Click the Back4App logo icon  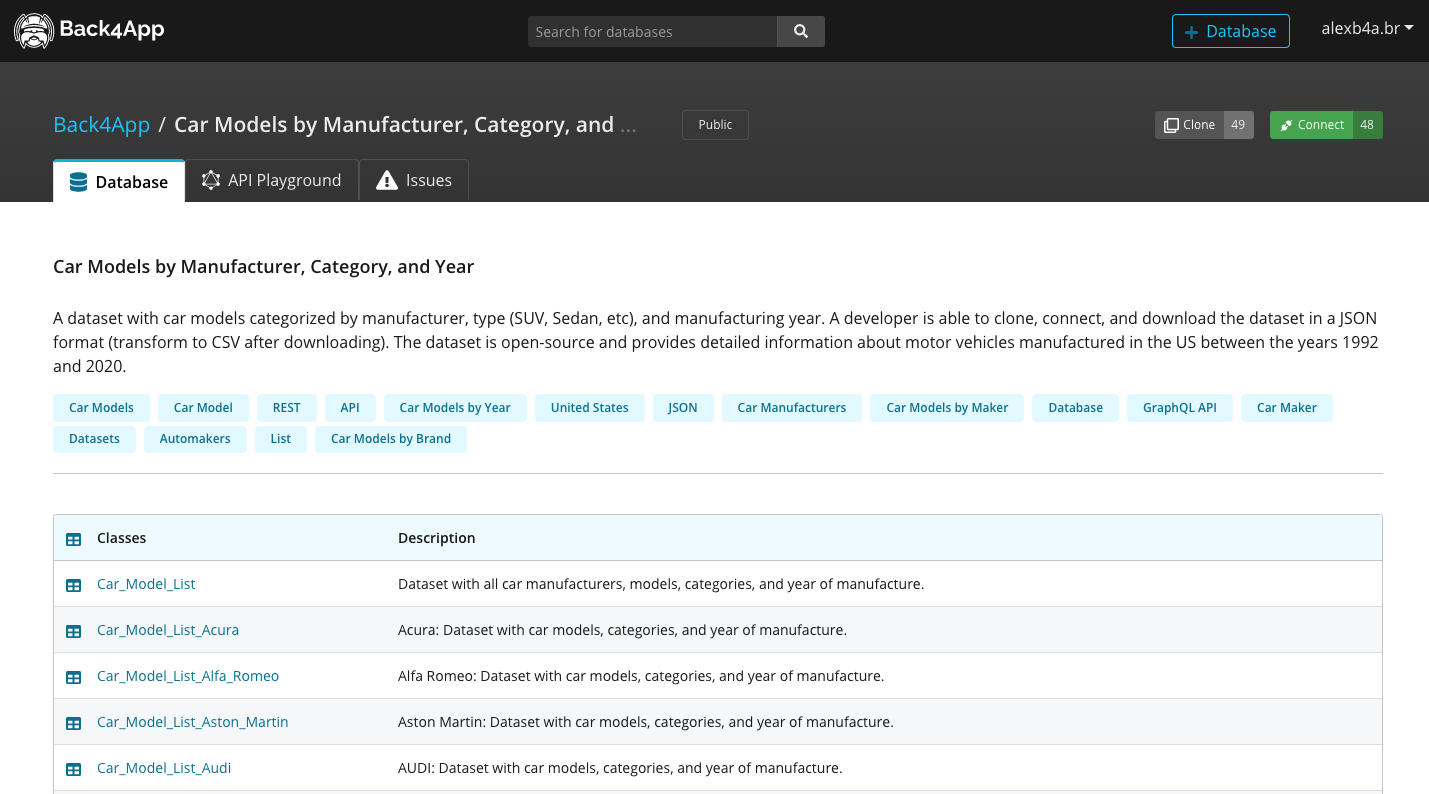[x=34, y=31]
